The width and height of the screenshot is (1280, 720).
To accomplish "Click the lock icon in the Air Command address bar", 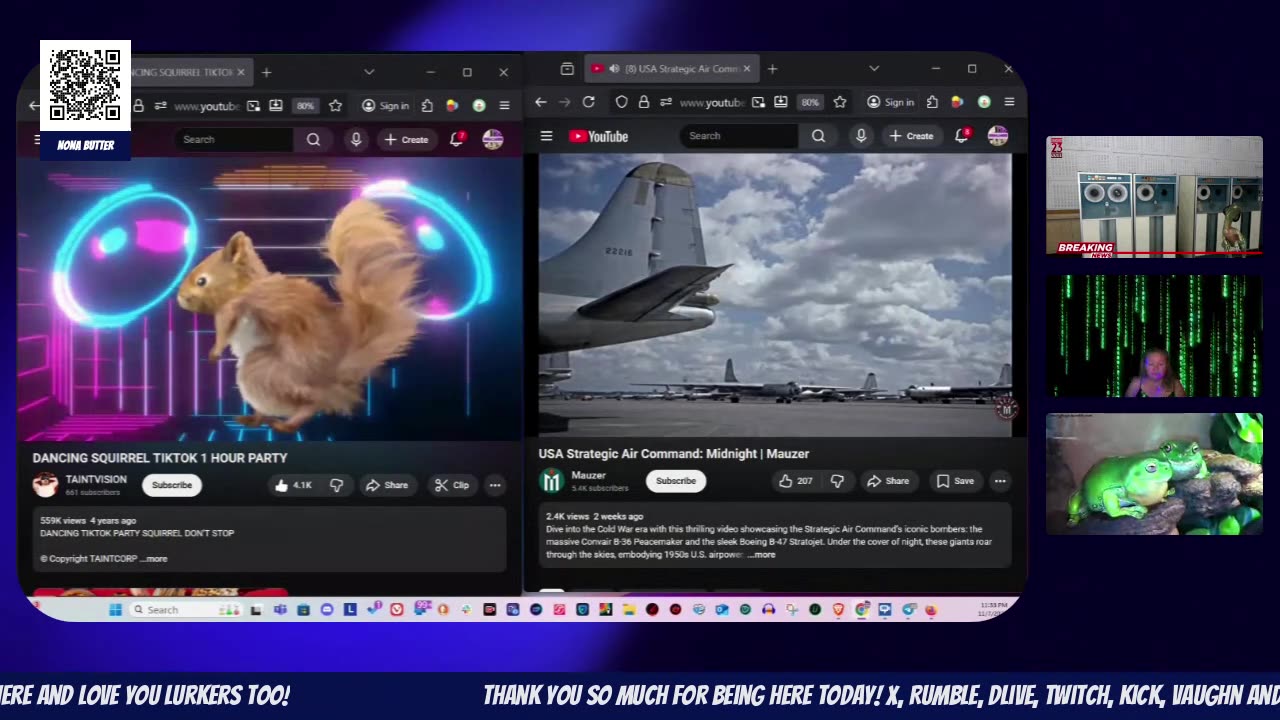I will [643, 102].
